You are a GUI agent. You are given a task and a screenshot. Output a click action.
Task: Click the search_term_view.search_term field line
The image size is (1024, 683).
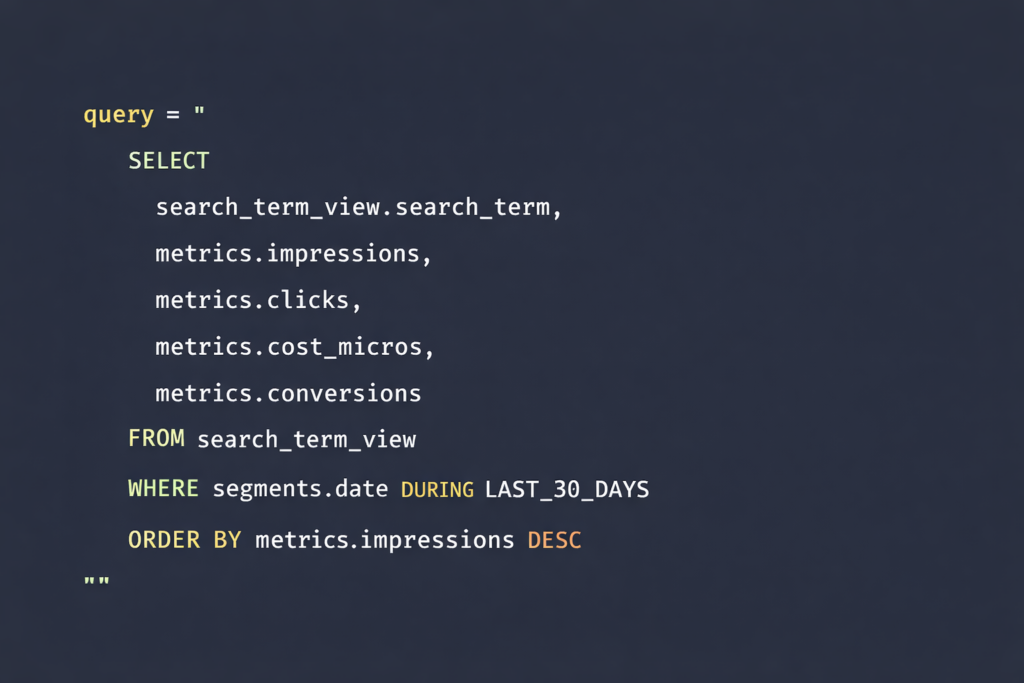pyautogui.click(x=359, y=208)
